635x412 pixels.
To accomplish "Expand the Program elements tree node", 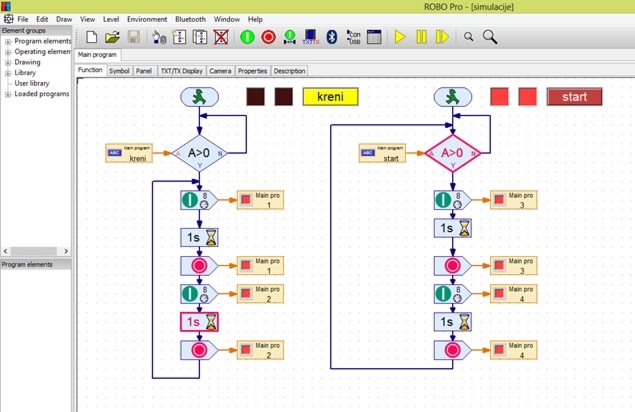I will 8,41.
